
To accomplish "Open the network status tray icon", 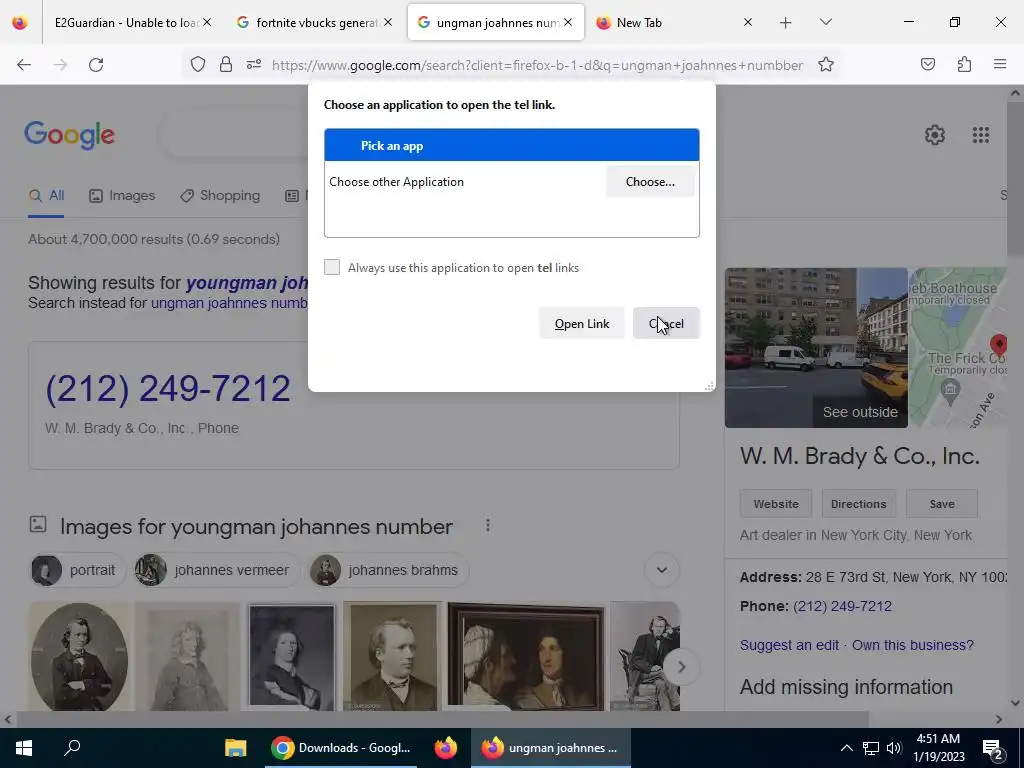I will click(x=871, y=748).
